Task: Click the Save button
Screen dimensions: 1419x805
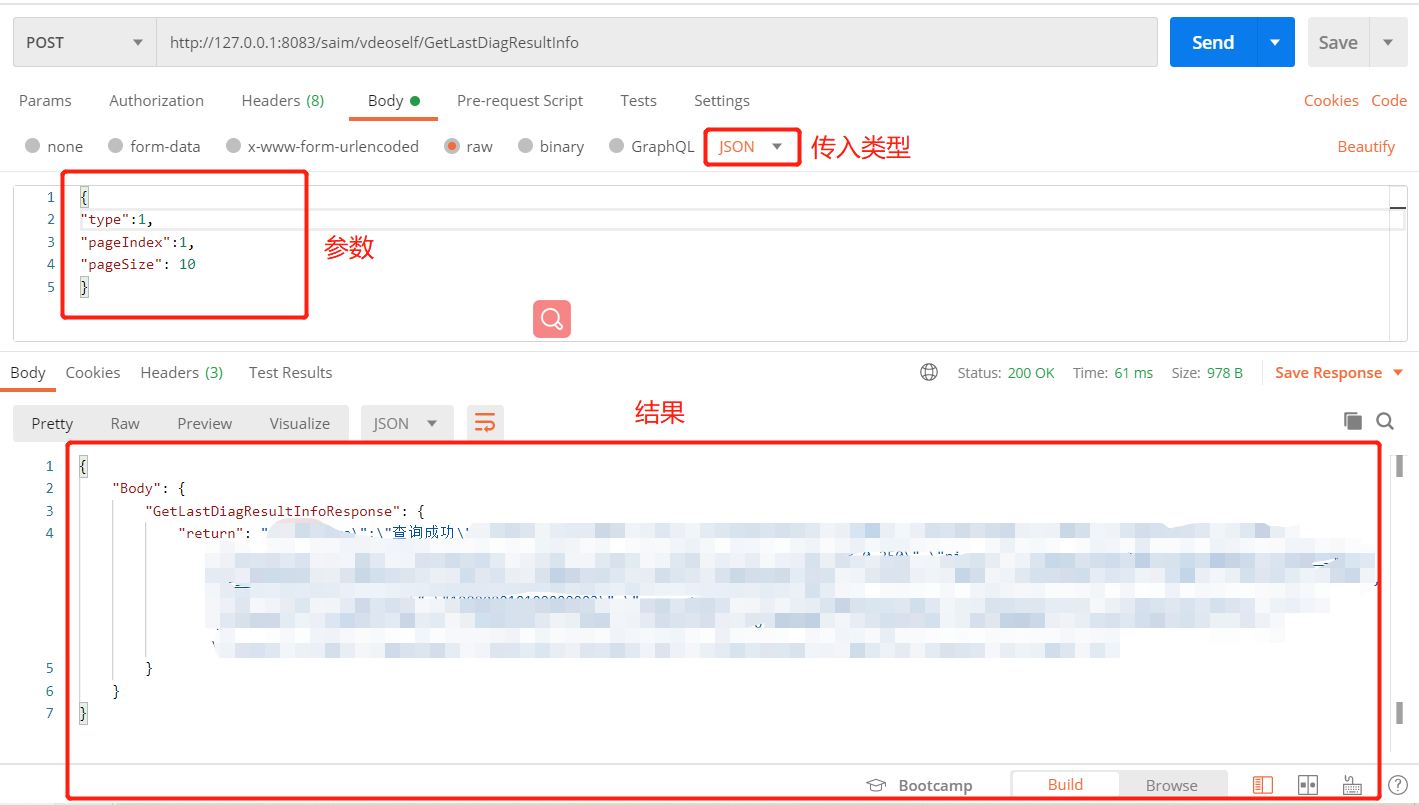Action: click(1338, 42)
